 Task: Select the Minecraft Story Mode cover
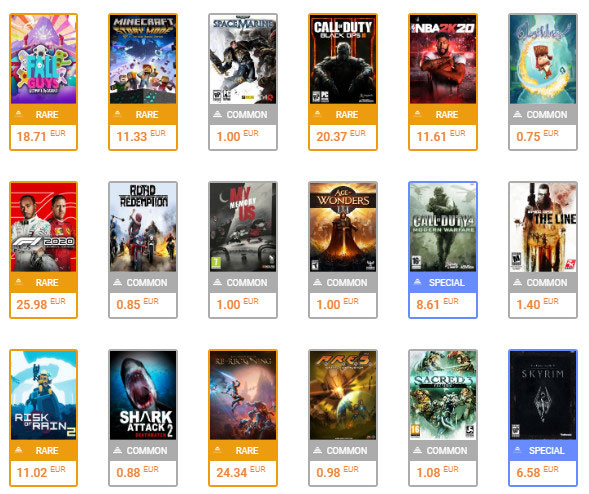coord(143,59)
